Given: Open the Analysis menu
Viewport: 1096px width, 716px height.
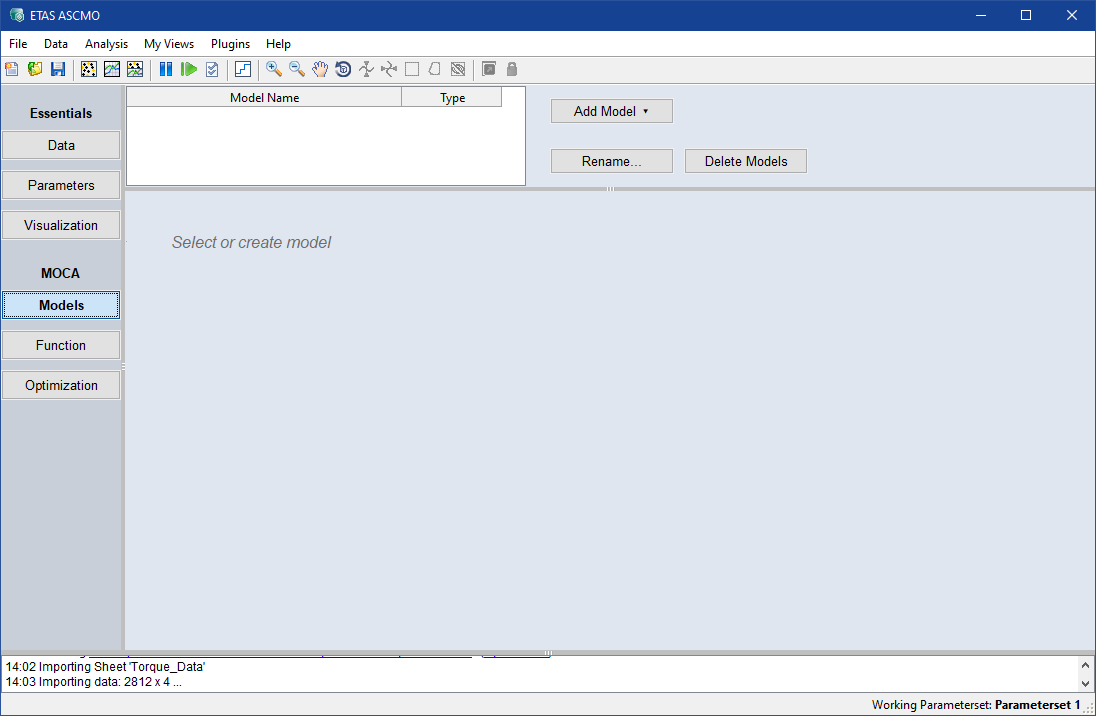Looking at the screenshot, I should coord(106,44).
